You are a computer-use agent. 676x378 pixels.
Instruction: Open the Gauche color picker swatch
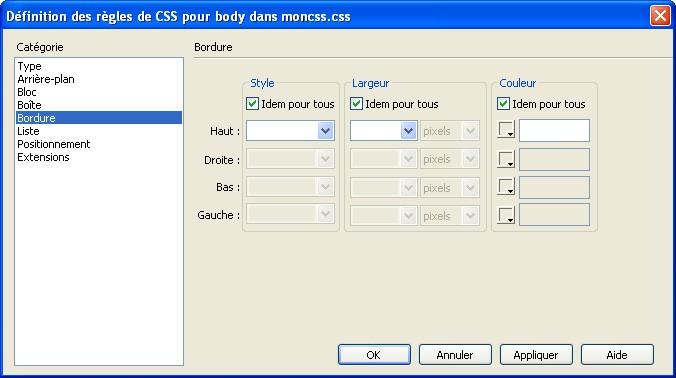[506, 215]
